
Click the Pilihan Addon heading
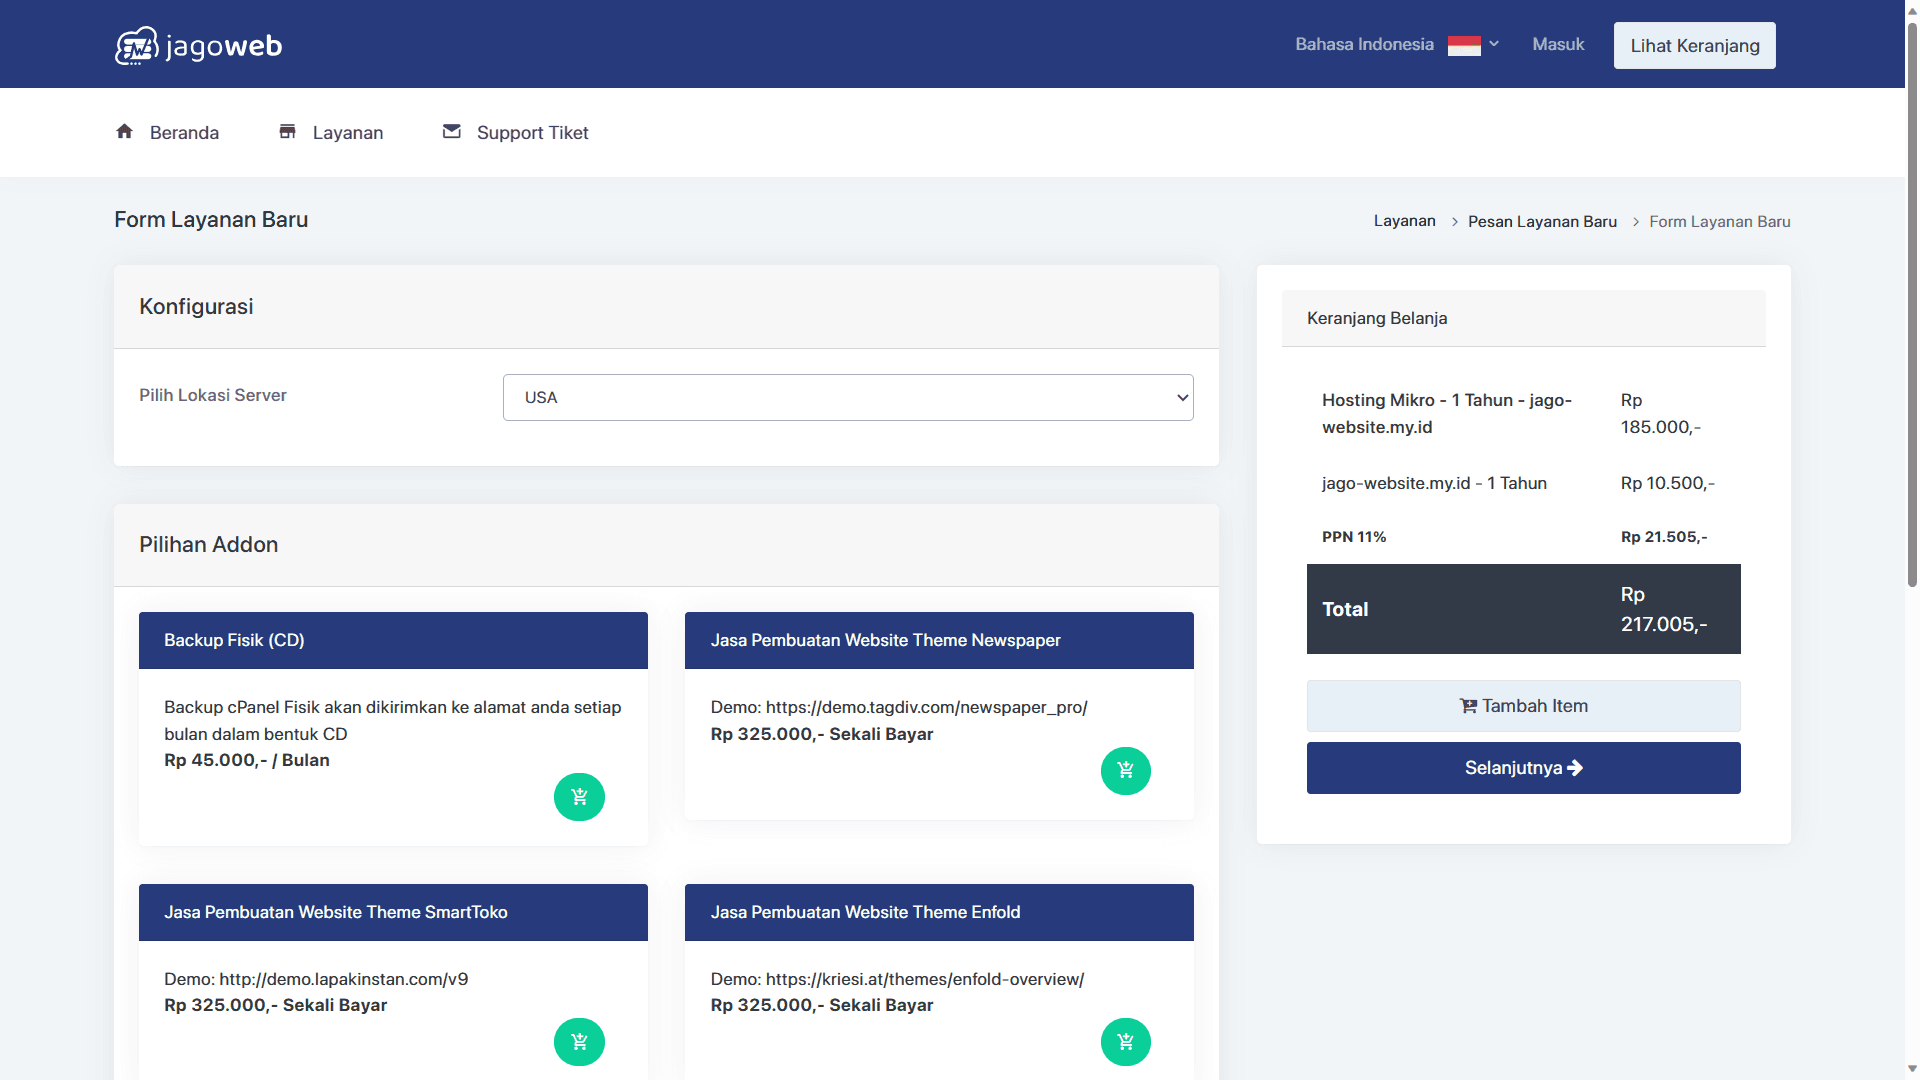[208, 545]
